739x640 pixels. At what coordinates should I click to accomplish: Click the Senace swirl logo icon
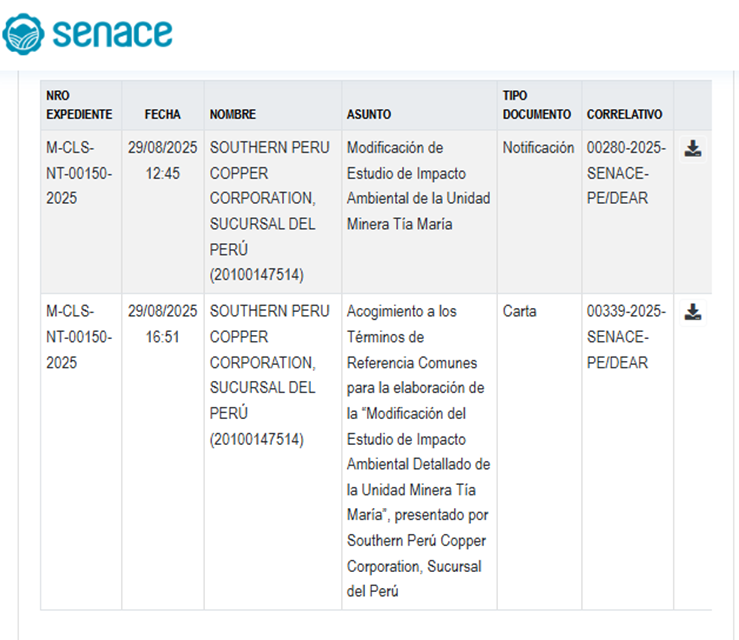(x=23, y=32)
